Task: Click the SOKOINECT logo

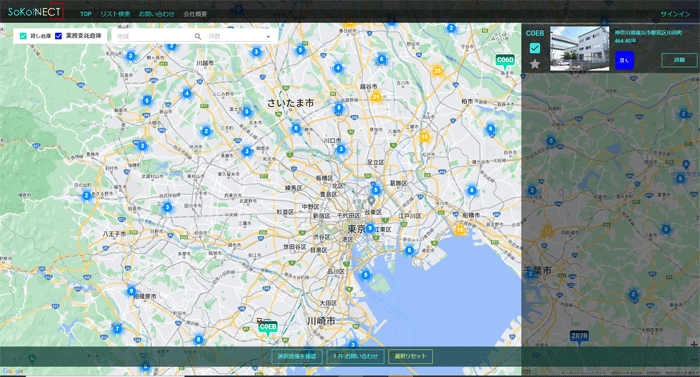Action: (34, 12)
